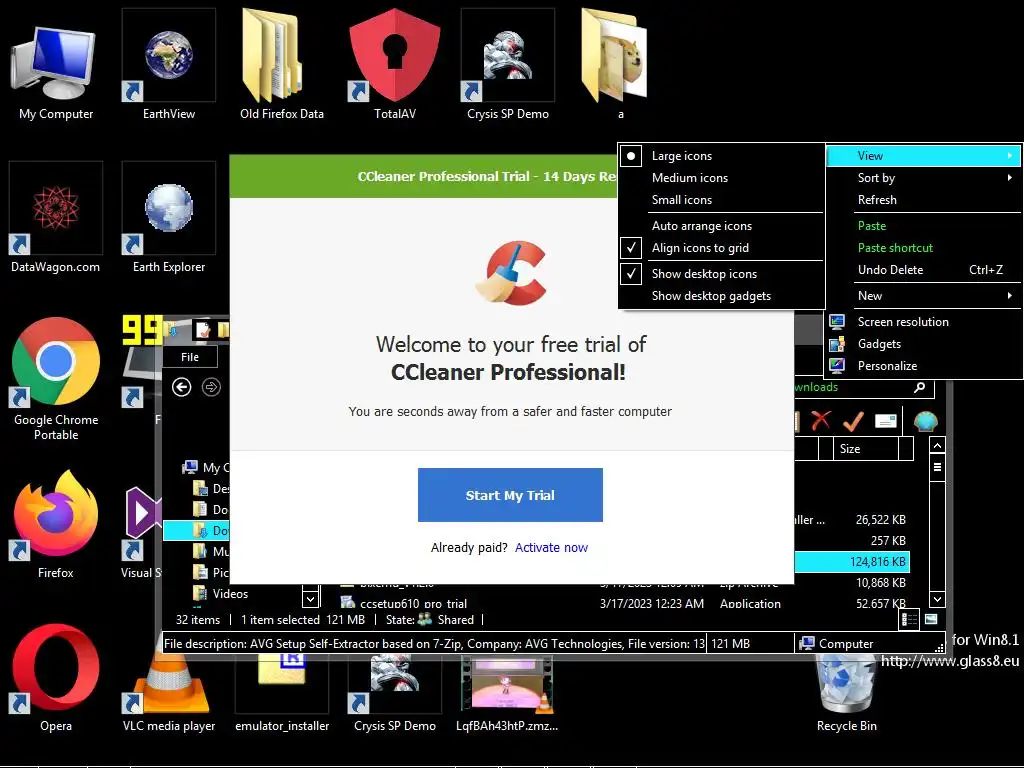The image size is (1024, 768).
Task: Click the properties icon in Explorer title bar
Action: [204, 330]
